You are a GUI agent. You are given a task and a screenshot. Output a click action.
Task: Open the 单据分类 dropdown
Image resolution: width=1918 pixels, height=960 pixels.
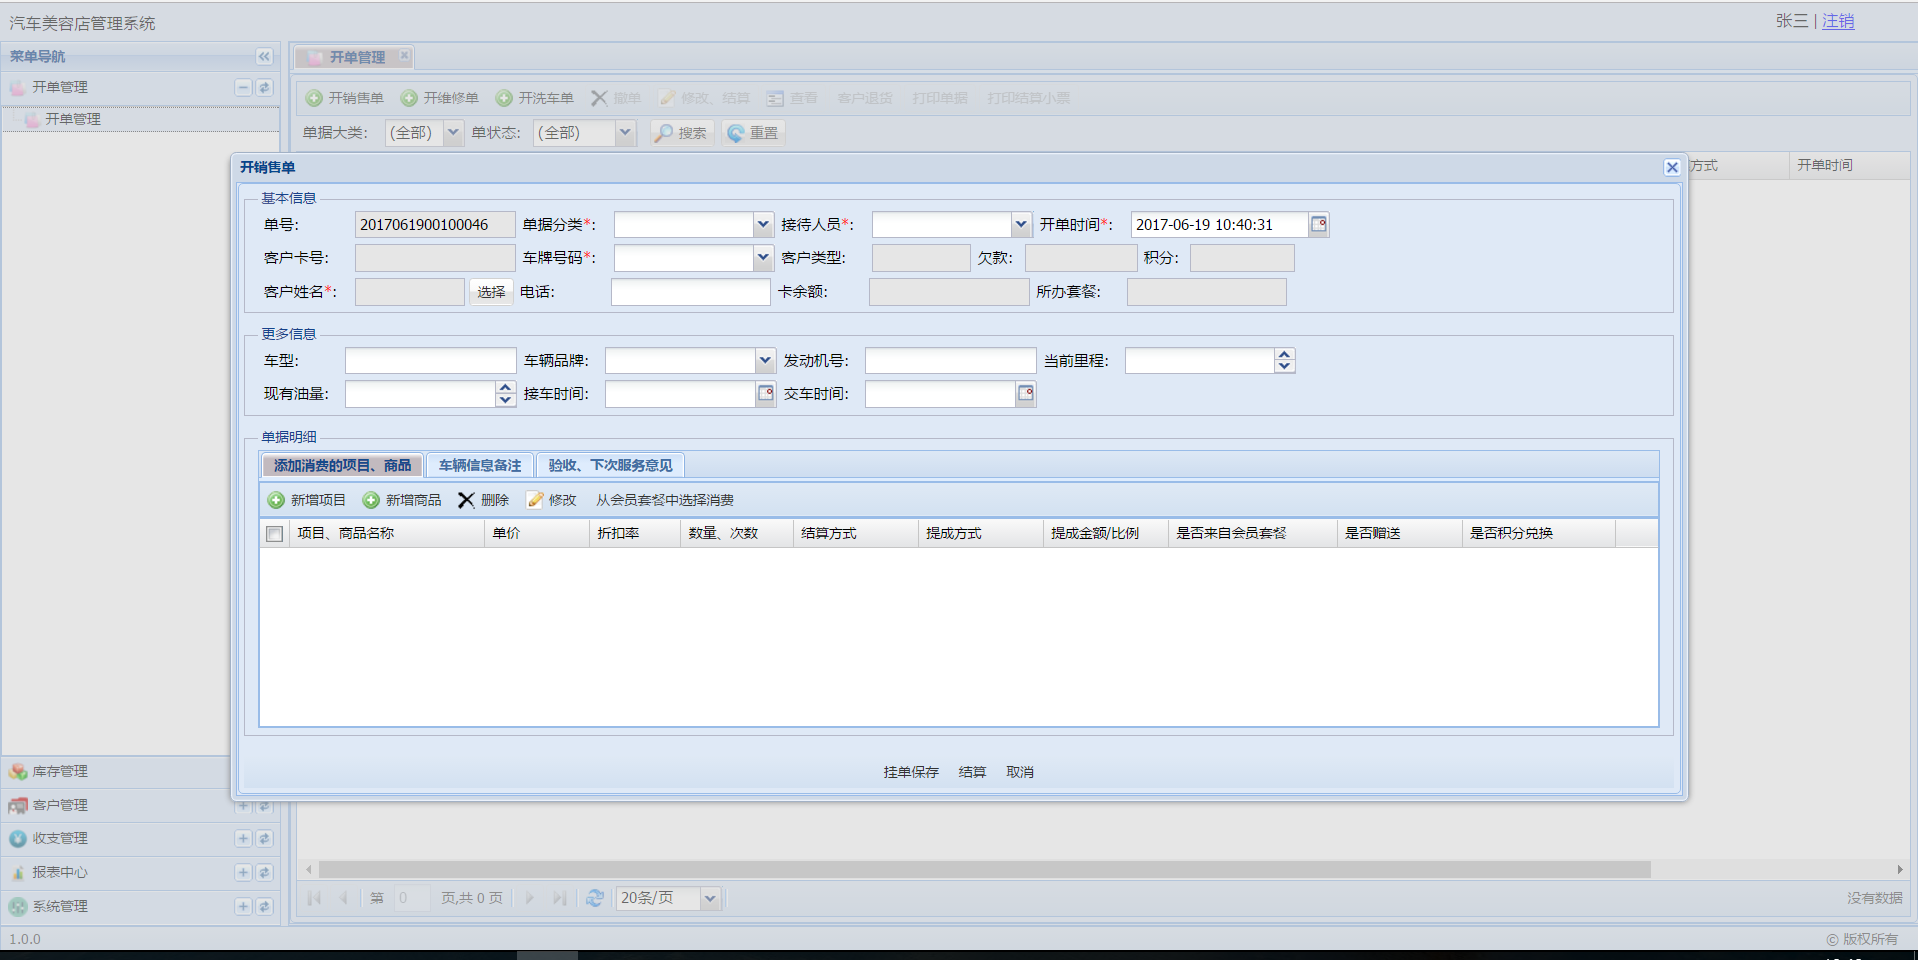coord(763,225)
